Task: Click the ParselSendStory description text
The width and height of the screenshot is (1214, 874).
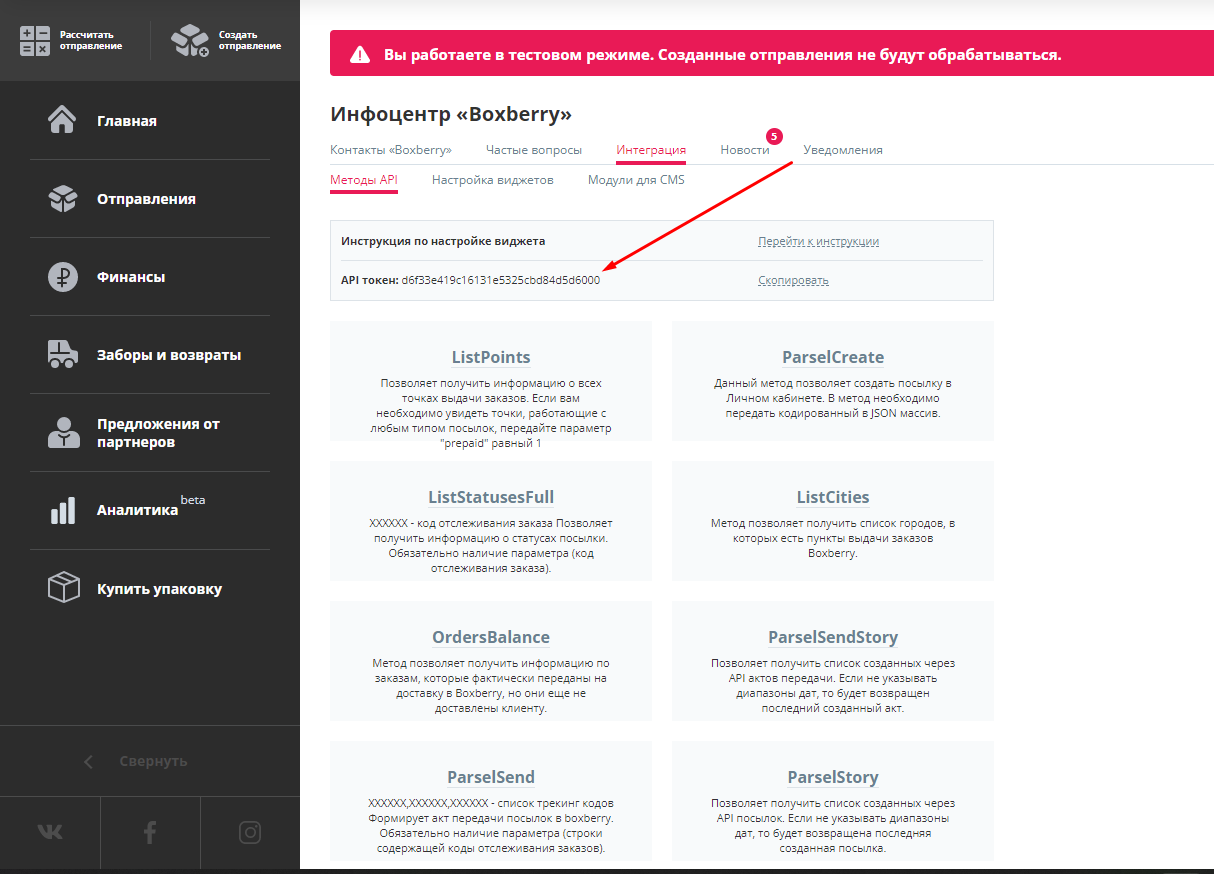Action: (x=833, y=685)
